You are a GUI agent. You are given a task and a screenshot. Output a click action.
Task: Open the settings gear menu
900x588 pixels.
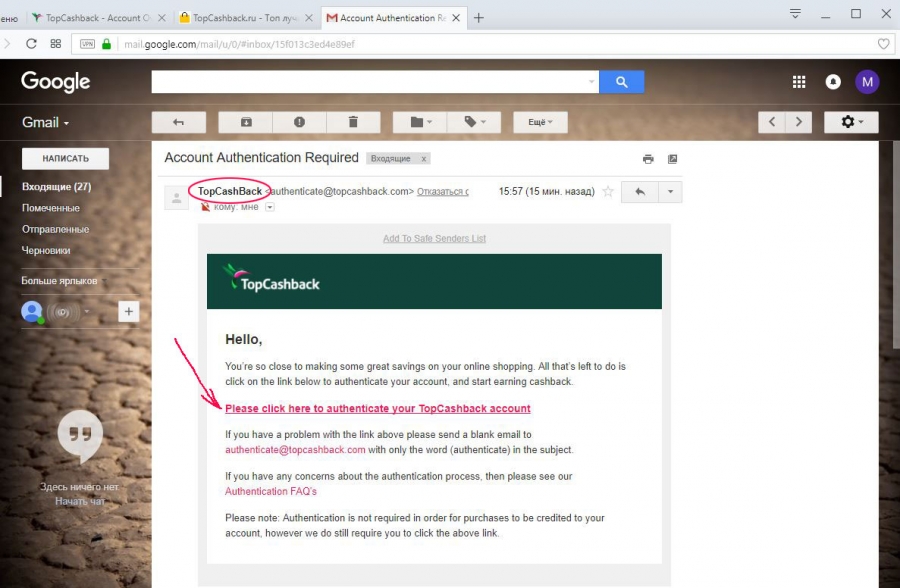(851, 122)
